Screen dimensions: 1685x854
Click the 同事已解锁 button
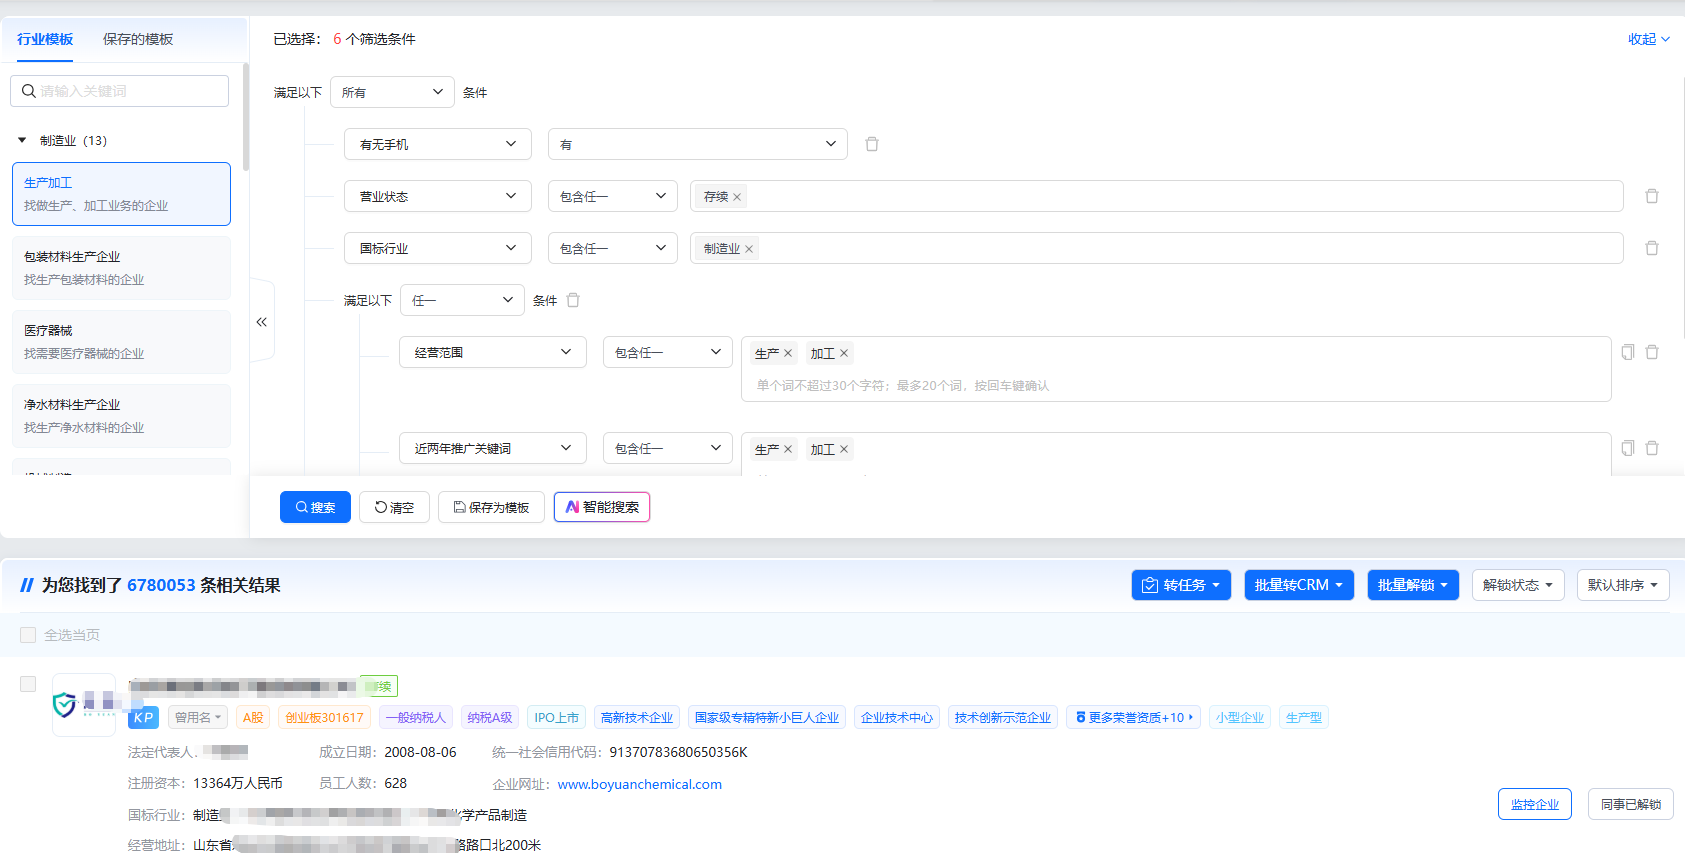pos(1631,804)
